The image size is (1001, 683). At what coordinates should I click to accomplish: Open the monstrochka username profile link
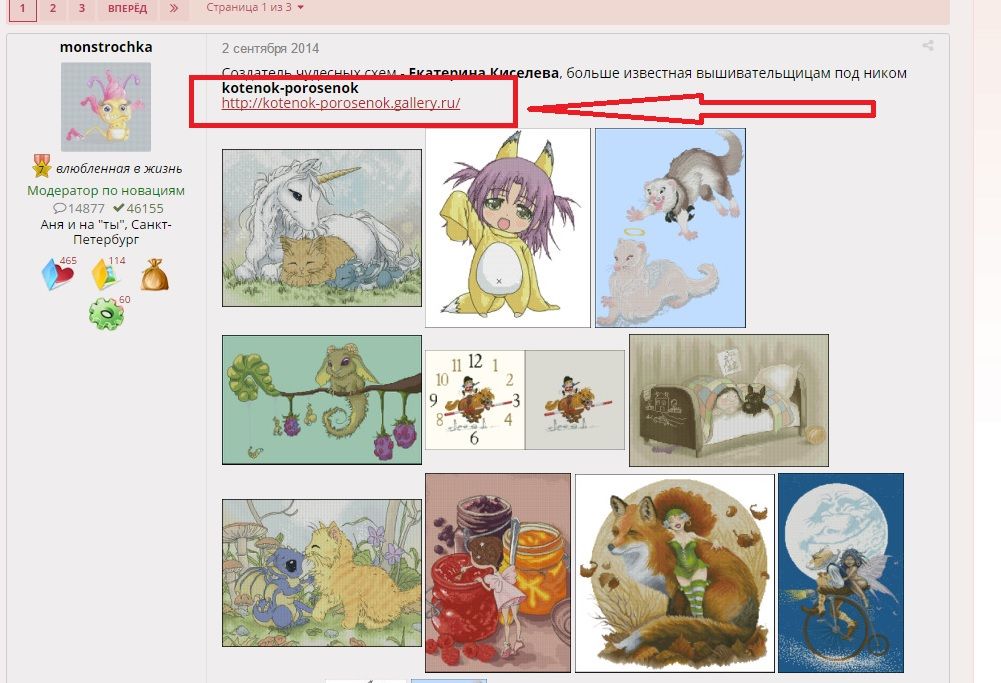pyautogui.click(x=106, y=47)
